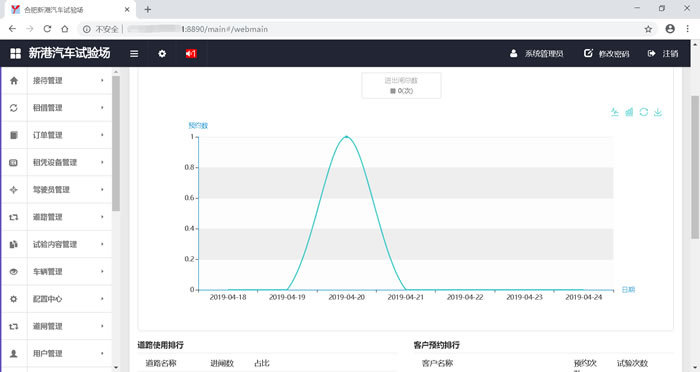The image size is (700, 372).
Task: Click the refresh-arrows icon beside 租借管理
Action: 14,108
